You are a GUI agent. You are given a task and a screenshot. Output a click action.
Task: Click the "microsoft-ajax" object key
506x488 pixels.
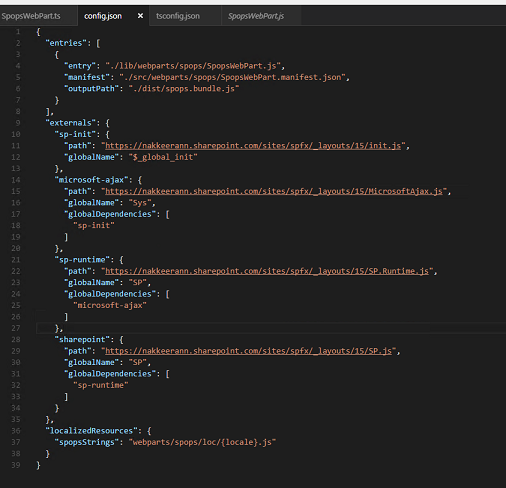point(91,180)
